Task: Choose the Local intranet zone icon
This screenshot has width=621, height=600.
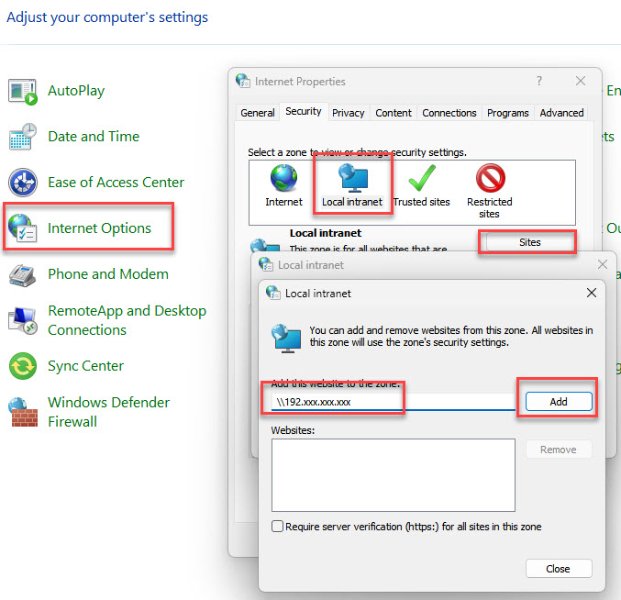Action: pos(352,179)
